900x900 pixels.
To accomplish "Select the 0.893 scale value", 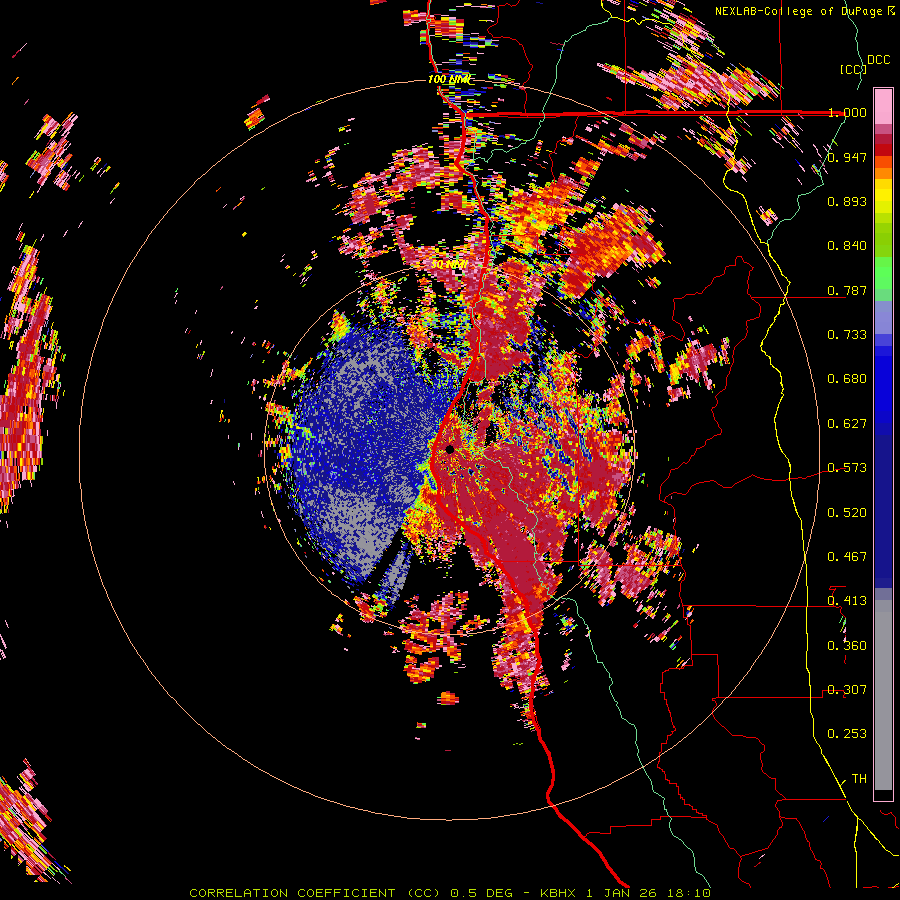I will tap(847, 201).
